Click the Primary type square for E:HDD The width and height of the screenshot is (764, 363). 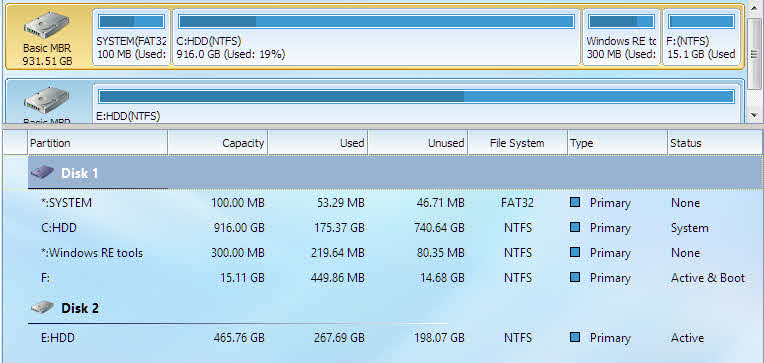click(575, 337)
